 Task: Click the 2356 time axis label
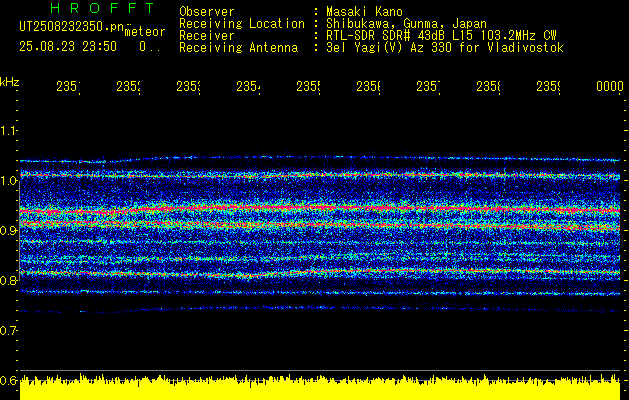(369, 86)
